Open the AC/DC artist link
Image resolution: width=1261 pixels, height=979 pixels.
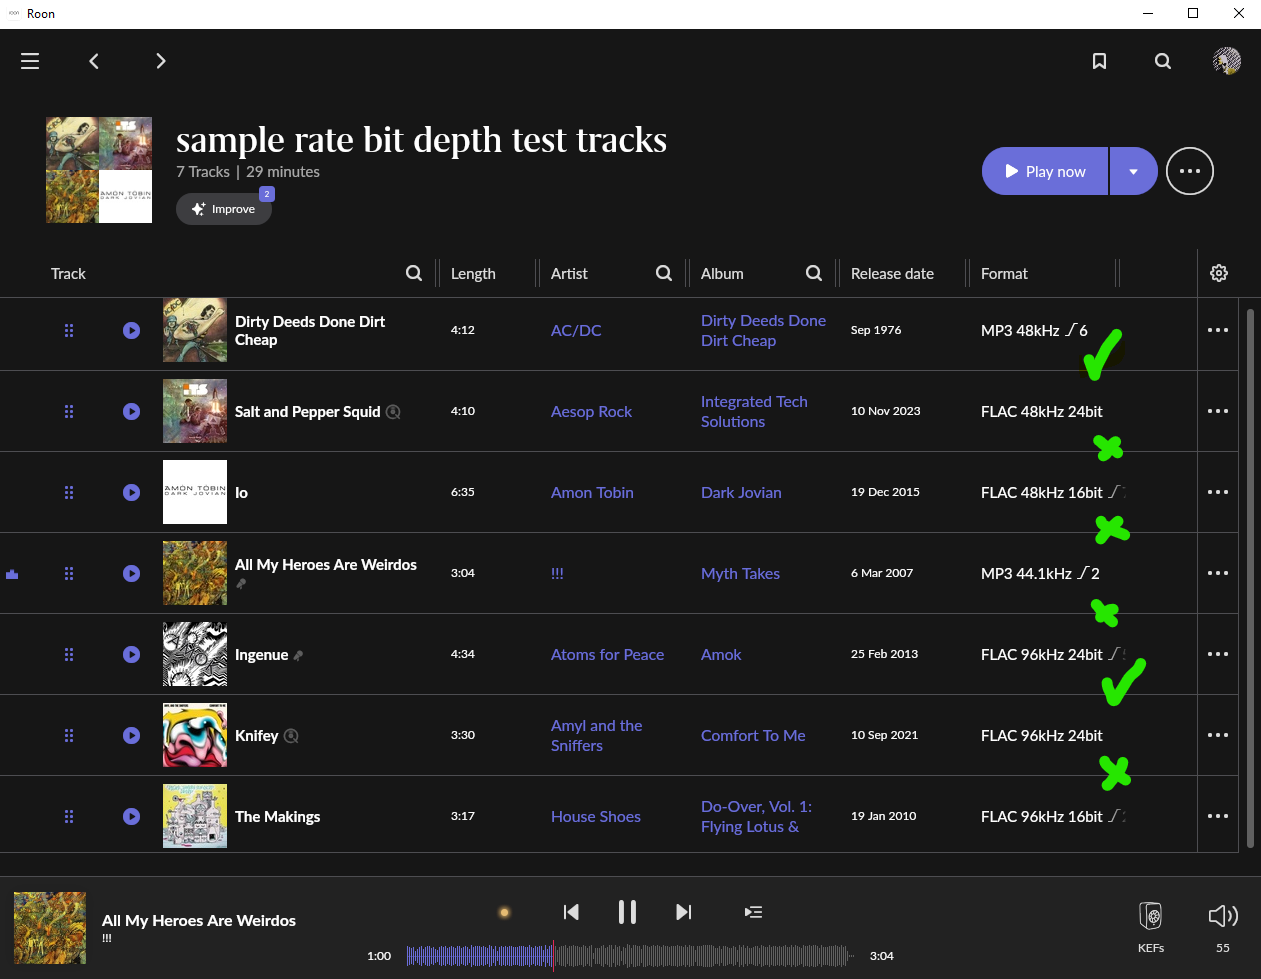576,330
